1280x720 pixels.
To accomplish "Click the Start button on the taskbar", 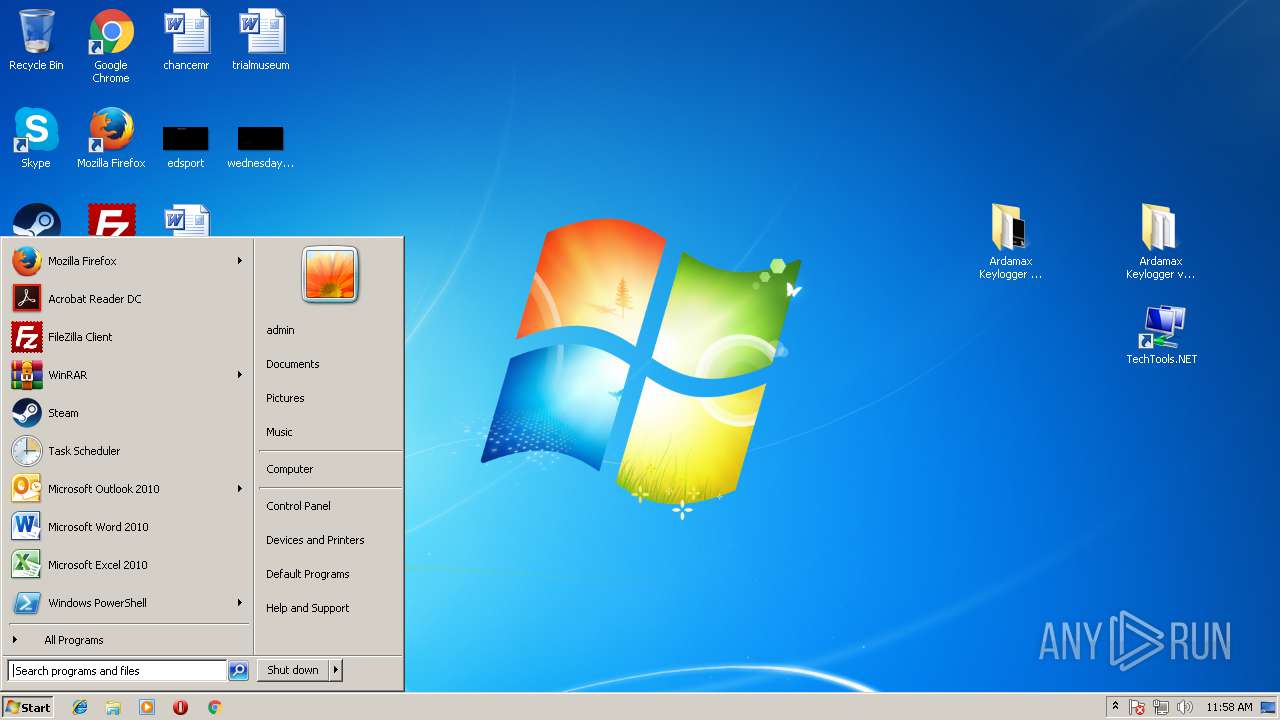I will 28,707.
